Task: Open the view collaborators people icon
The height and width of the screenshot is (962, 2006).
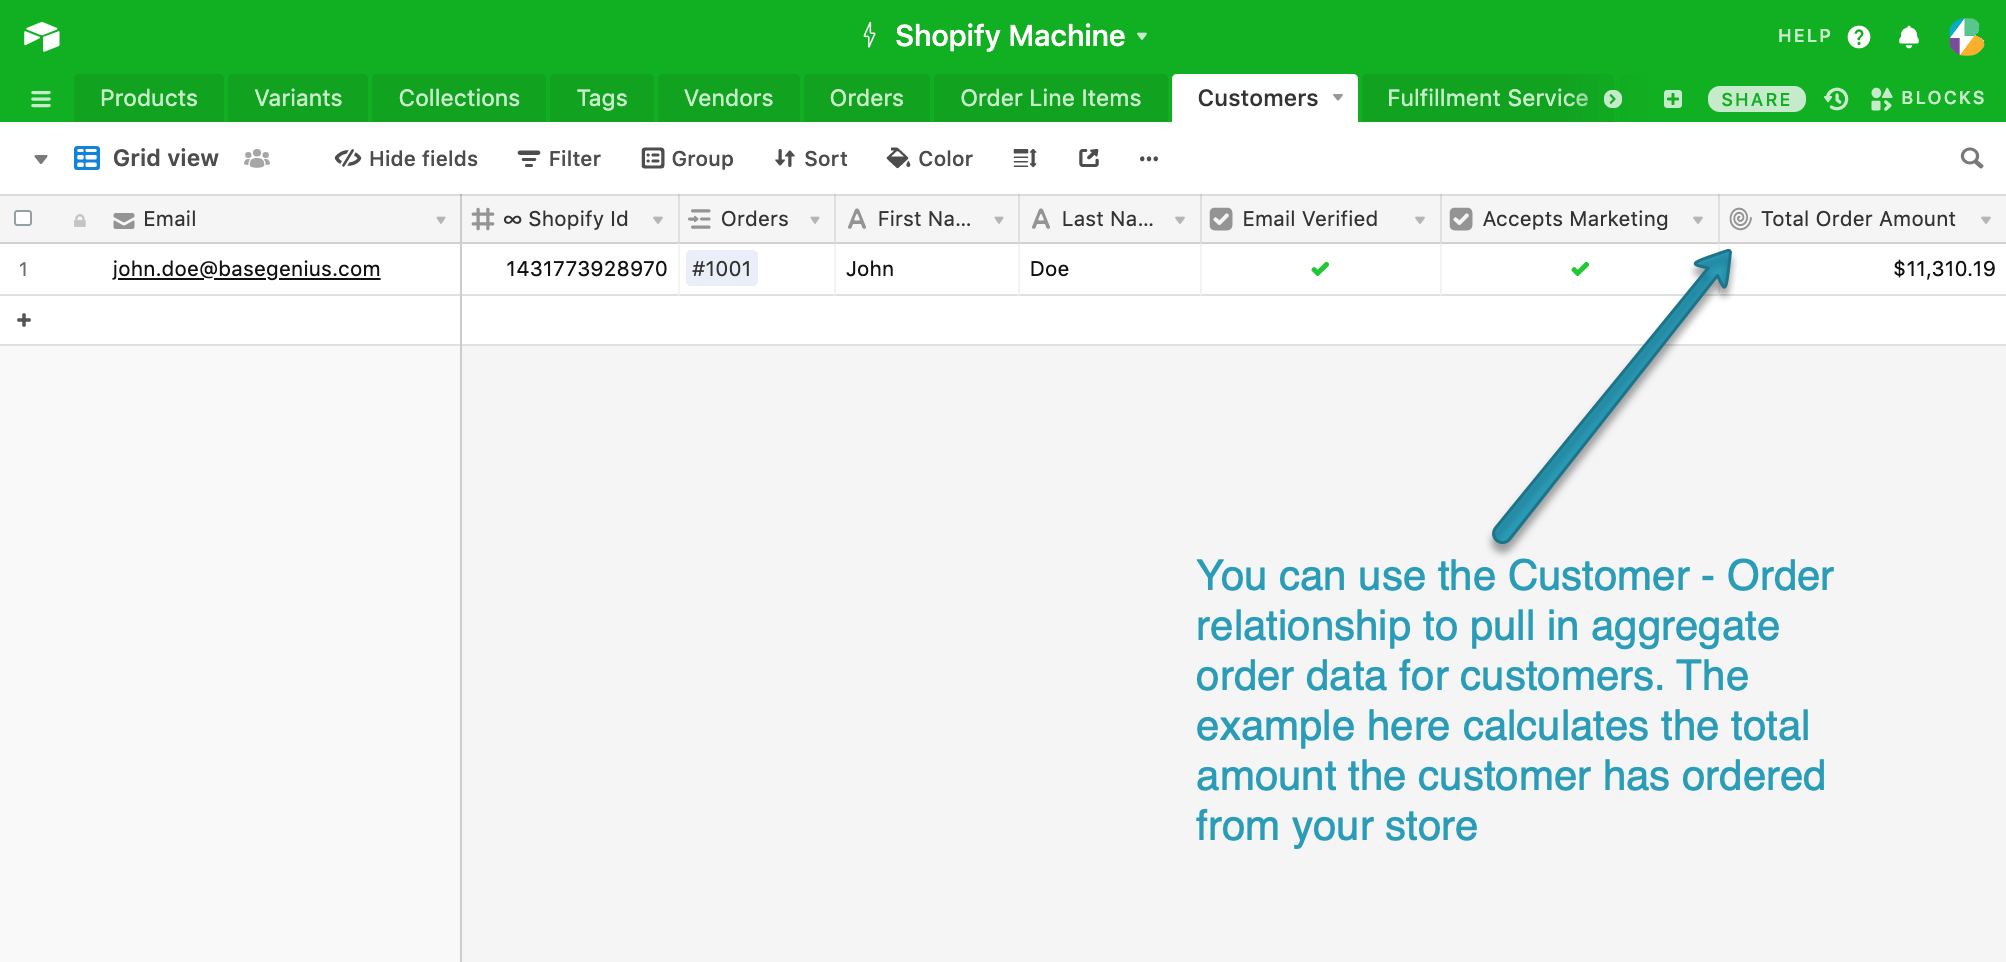Action: pyautogui.click(x=257, y=158)
